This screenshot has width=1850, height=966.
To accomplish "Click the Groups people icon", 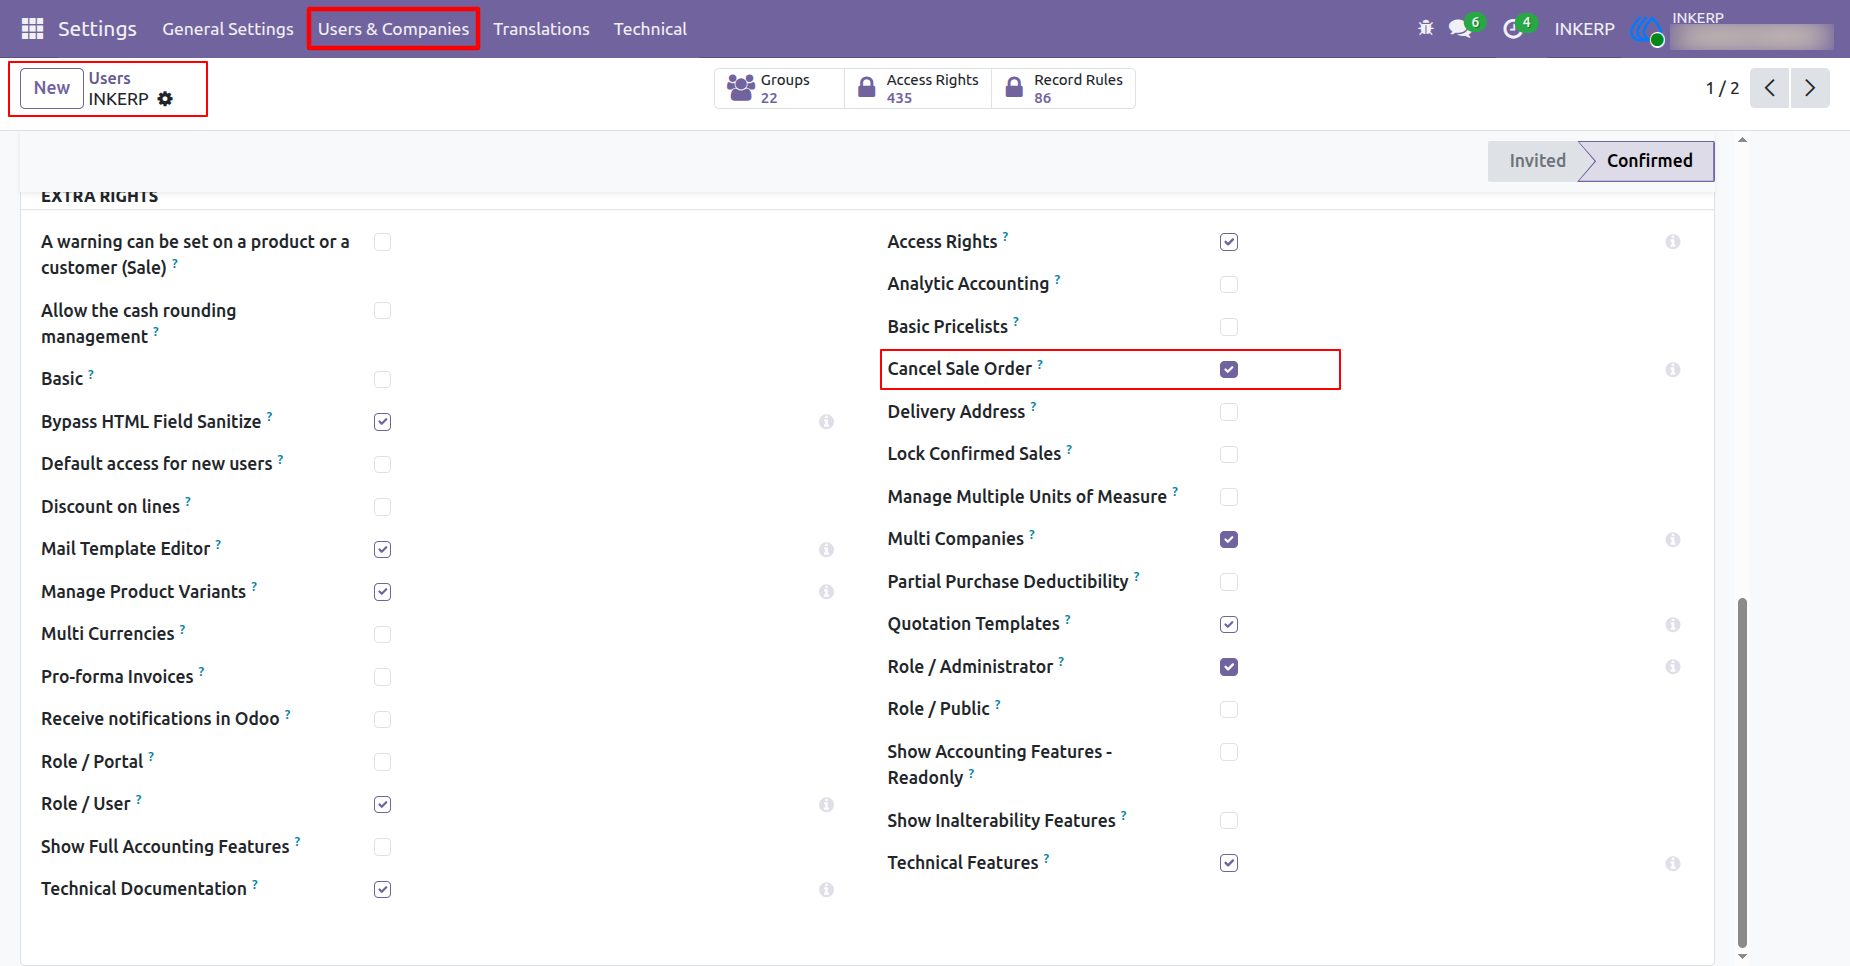I will point(741,88).
